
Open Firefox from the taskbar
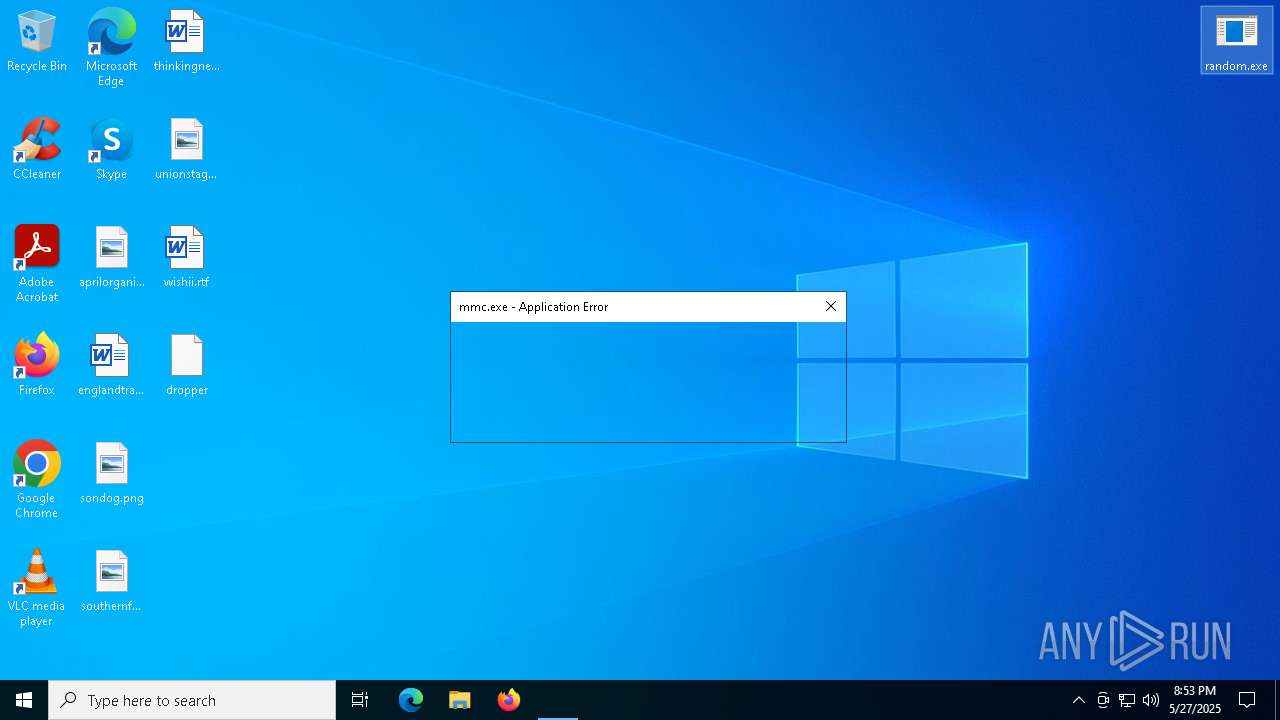[509, 700]
